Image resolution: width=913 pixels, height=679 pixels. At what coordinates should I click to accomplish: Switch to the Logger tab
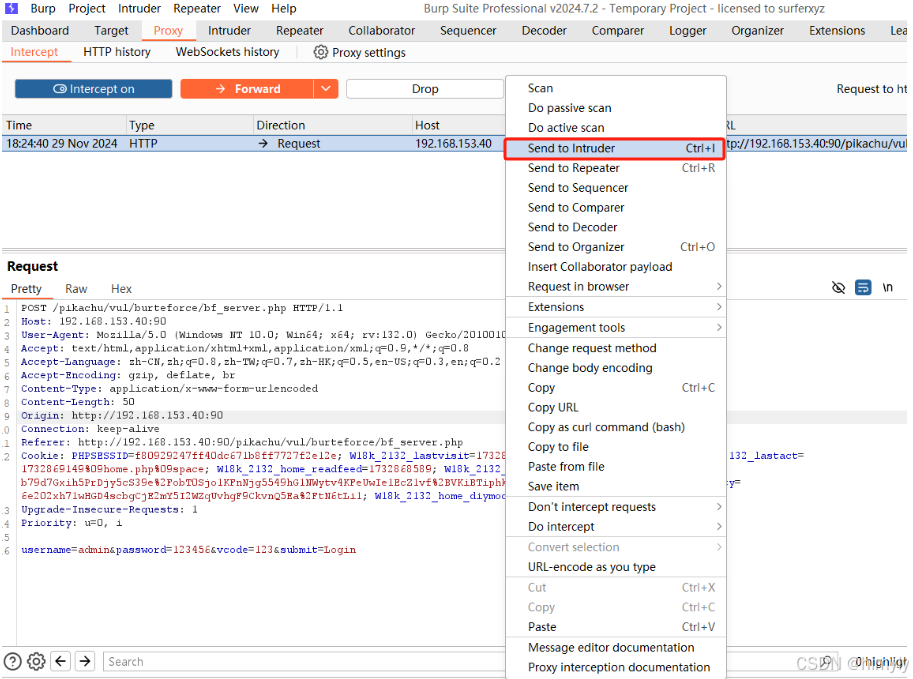pos(688,31)
